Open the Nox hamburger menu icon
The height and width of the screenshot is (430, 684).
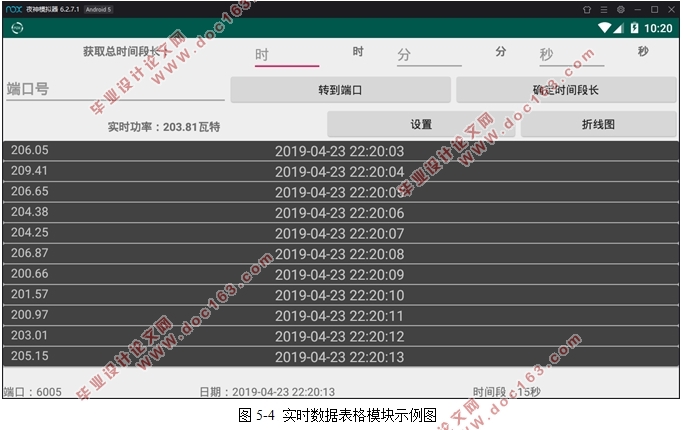point(604,10)
